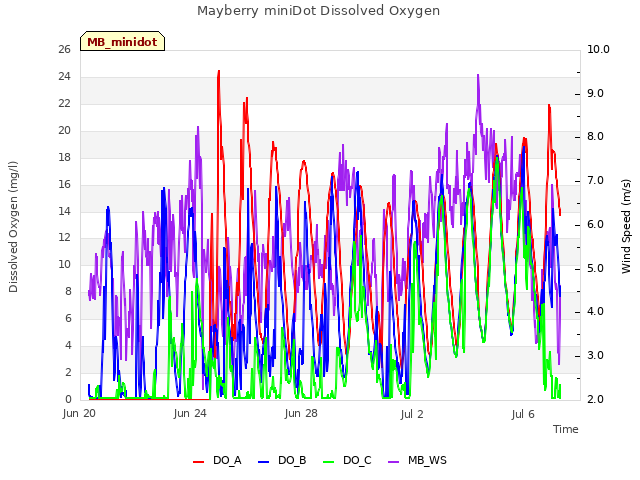
Task: Click the 10 value on left axis
Action: point(64,264)
